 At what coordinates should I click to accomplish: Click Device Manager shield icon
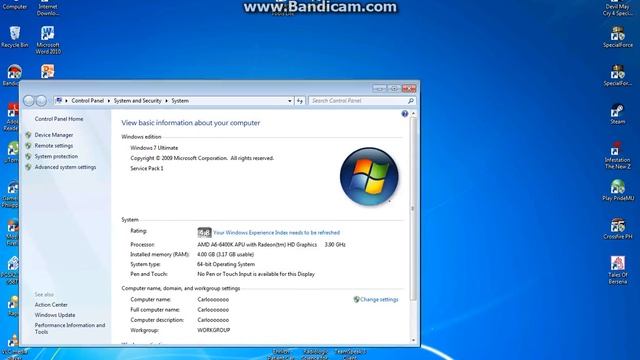28,135
